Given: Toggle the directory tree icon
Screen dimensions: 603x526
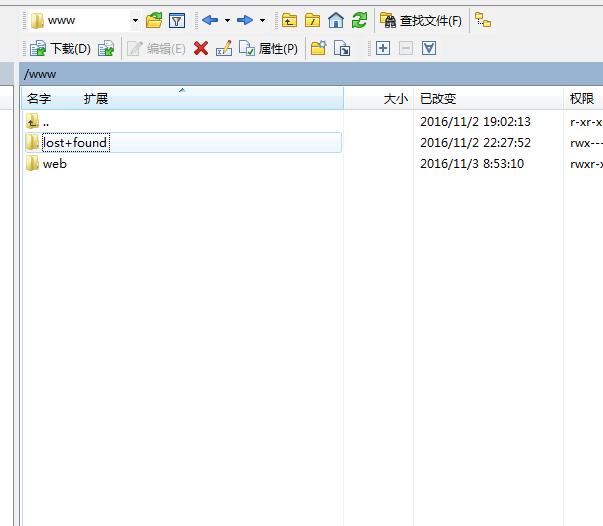Looking at the screenshot, I should tap(483, 20).
